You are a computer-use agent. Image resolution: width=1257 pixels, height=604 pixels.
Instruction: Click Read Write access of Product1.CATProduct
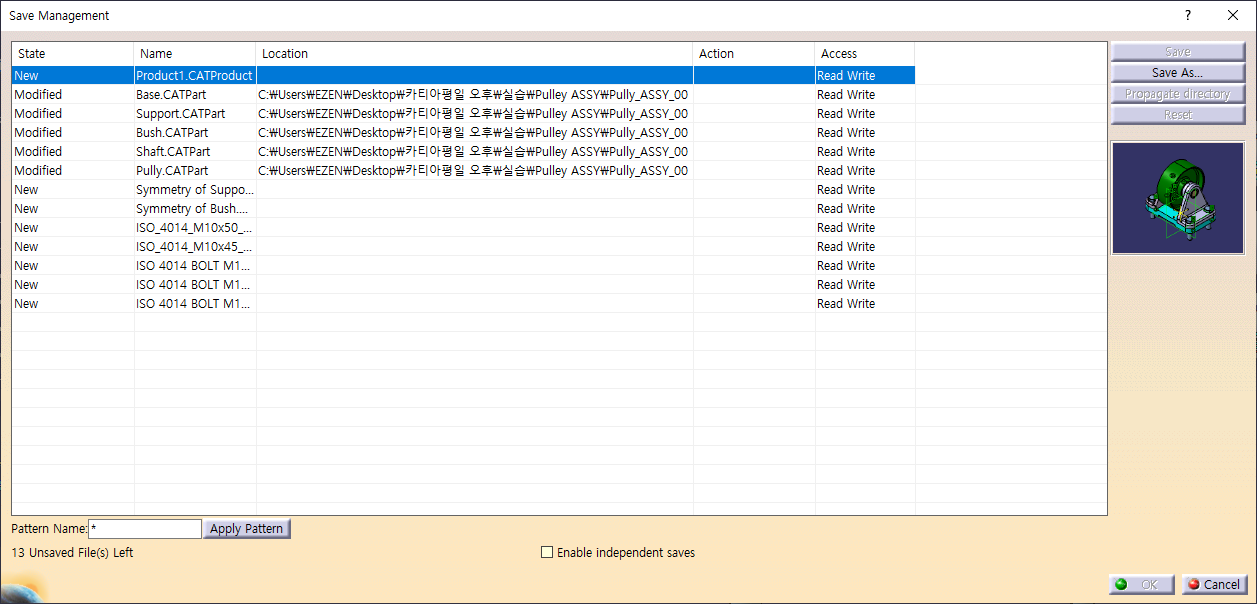tap(846, 75)
